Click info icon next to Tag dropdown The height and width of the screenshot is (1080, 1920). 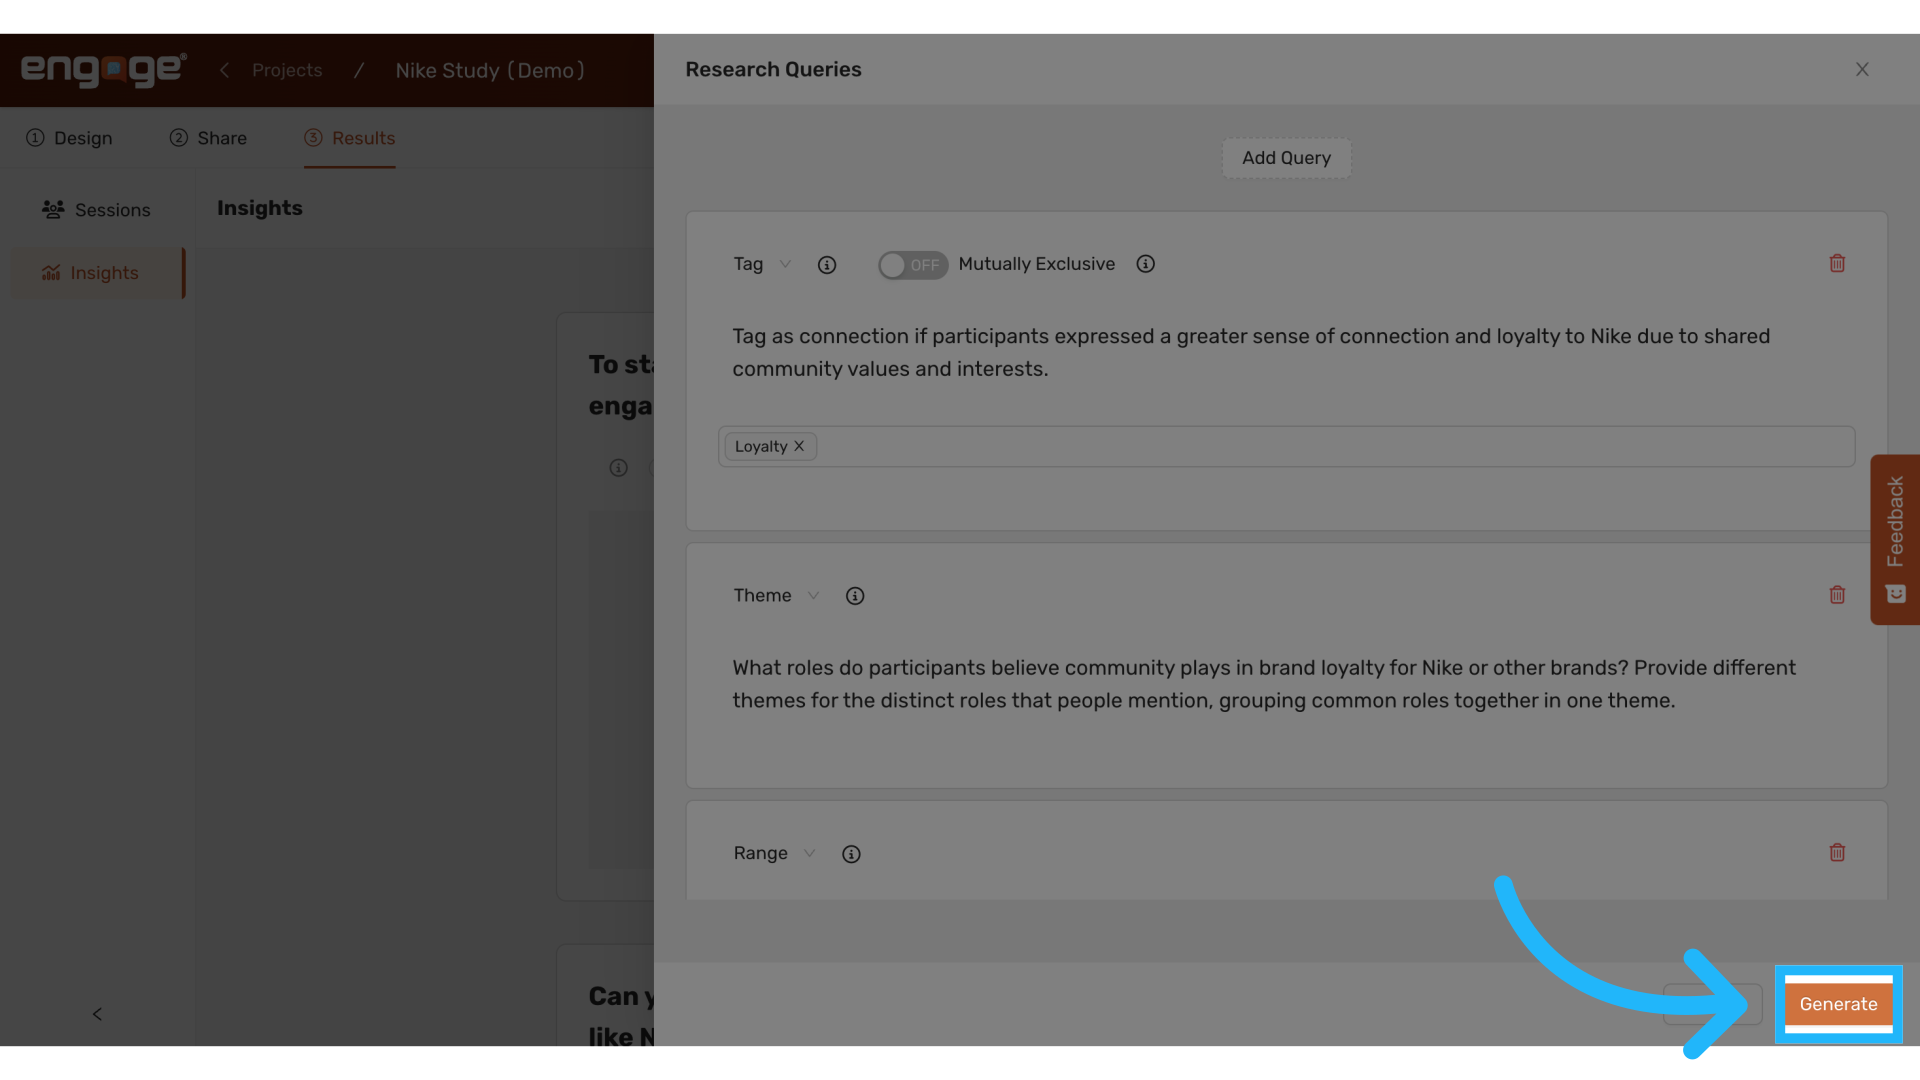[827, 265]
